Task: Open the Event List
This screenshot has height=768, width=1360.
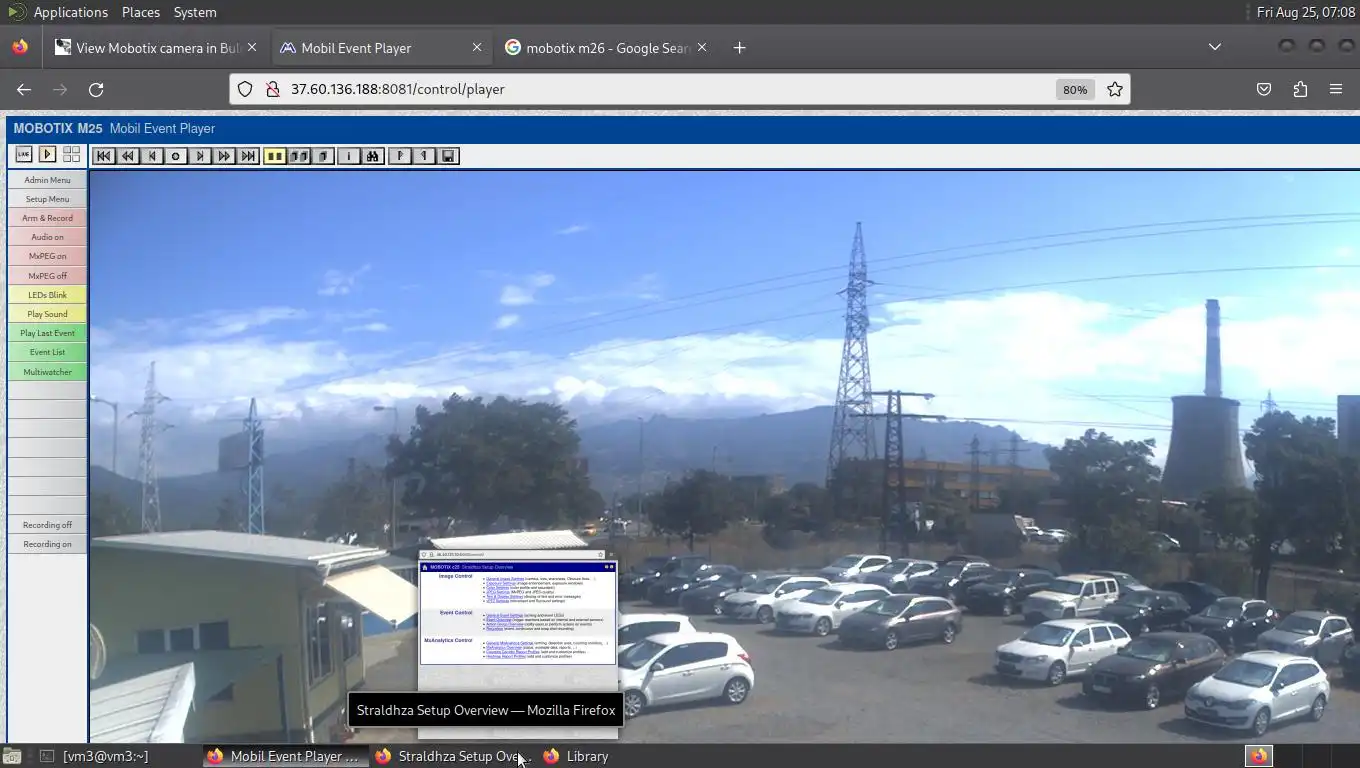Action: click(x=47, y=352)
